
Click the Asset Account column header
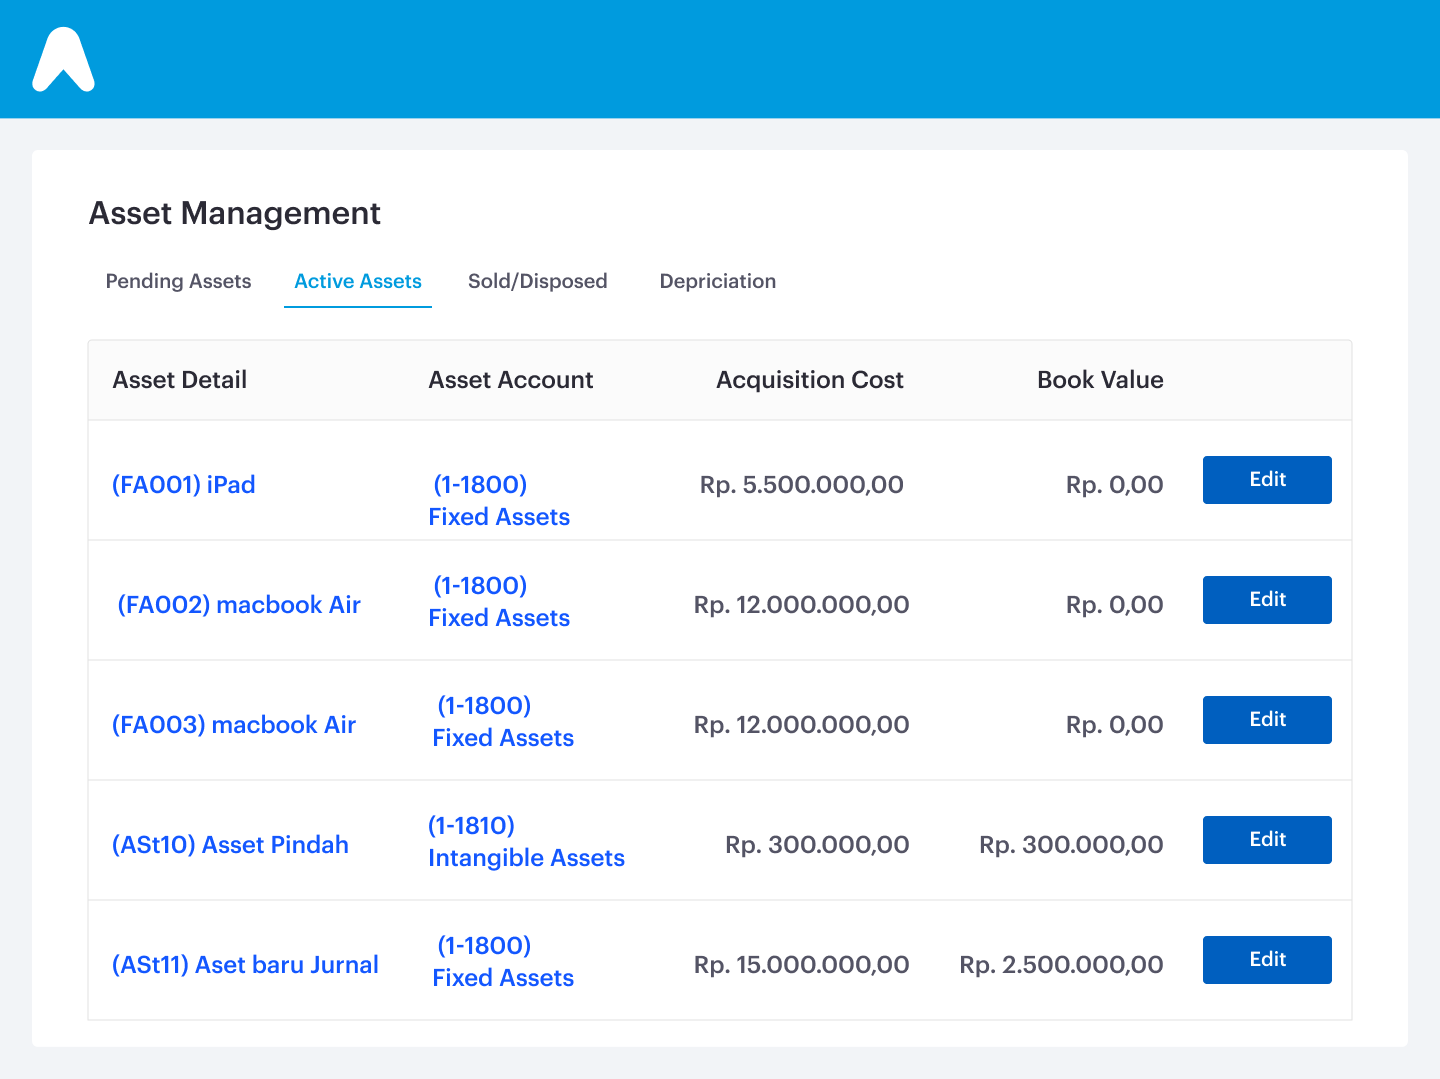511,380
